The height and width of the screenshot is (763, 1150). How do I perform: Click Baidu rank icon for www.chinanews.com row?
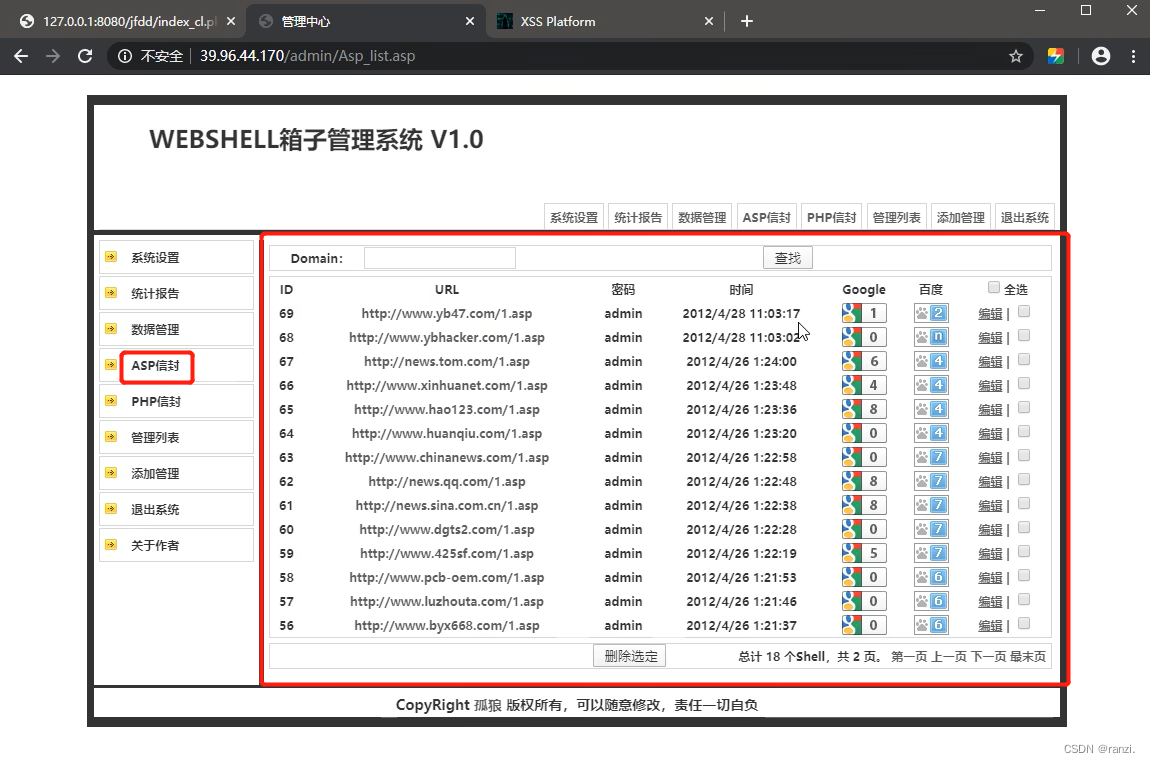click(931, 458)
